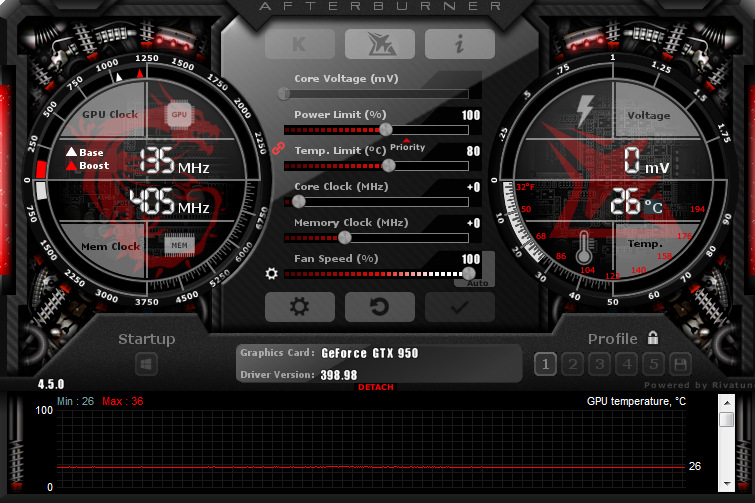Screen dimensions: 755x503
Task: Open the Kombustor K button
Action: (299, 44)
